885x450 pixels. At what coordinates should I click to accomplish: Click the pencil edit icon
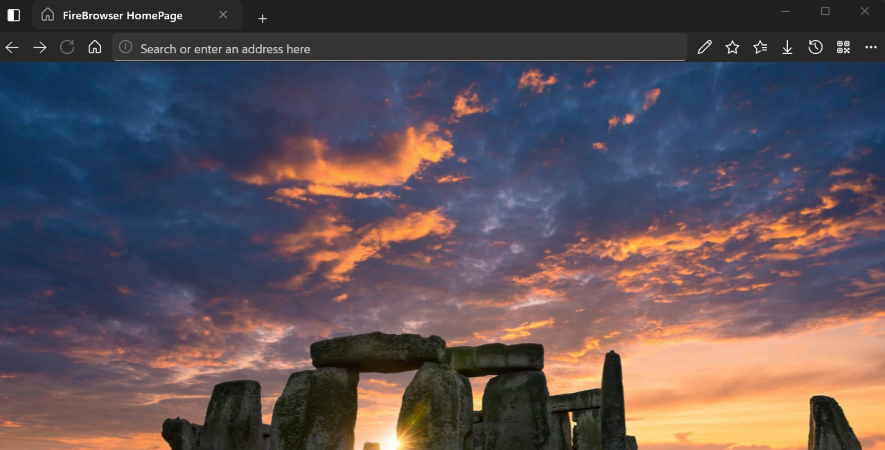705,47
